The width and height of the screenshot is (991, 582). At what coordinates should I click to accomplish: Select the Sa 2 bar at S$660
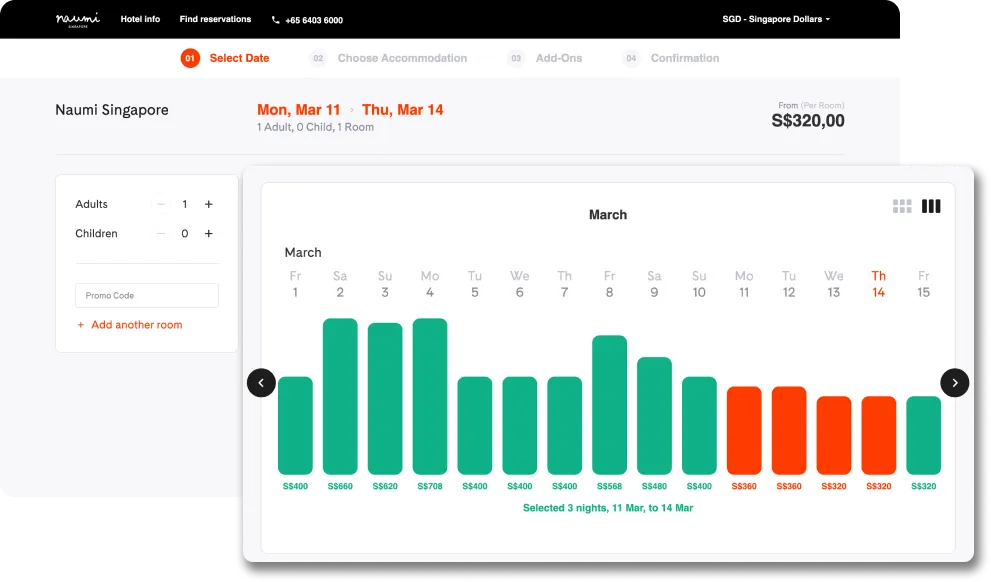(340, 396)
